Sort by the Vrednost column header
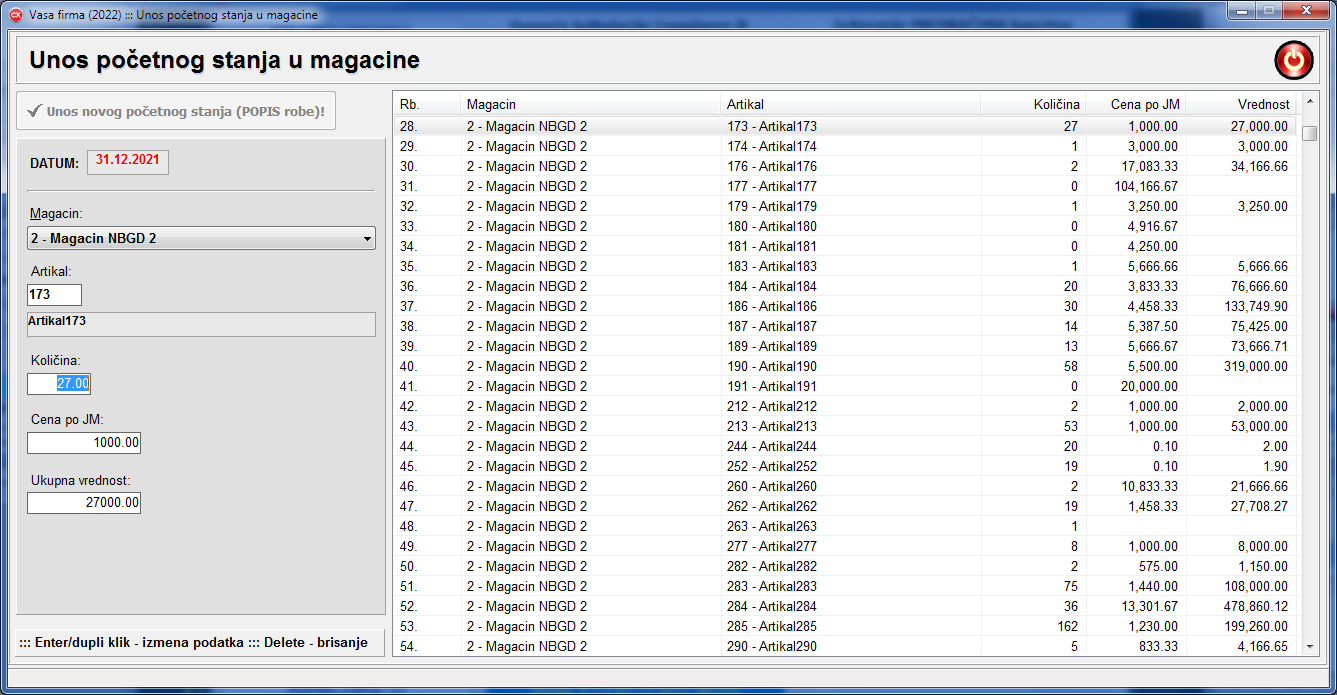 coord(1241,104)
